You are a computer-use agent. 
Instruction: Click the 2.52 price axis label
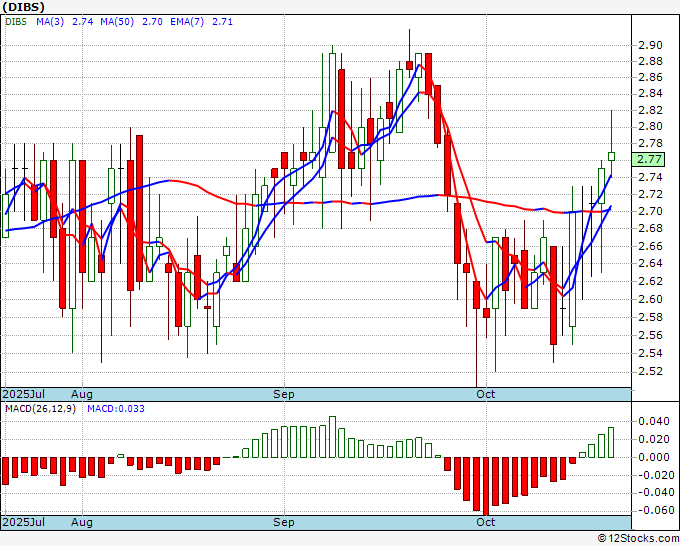point(651,371)
